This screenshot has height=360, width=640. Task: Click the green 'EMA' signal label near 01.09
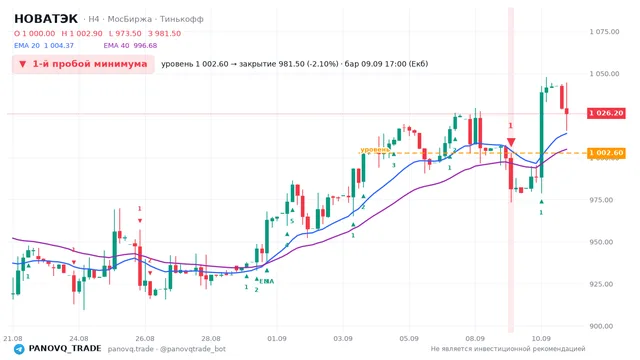(267, 281)
